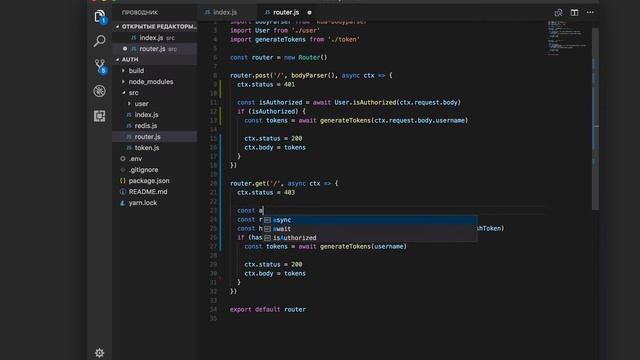The image size is (640, 360).
Task: Collapse the ОТКРЫТЫЕ РЕДАКТОРЫ section
Action: pyautogui.click(x=155, y=27)
